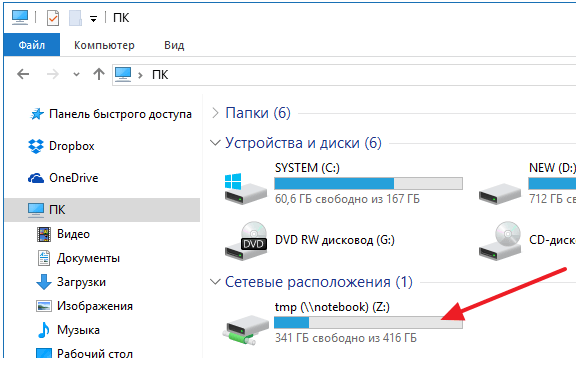
Task: Expand the Папки (6) group
Action: coord(215,113)
